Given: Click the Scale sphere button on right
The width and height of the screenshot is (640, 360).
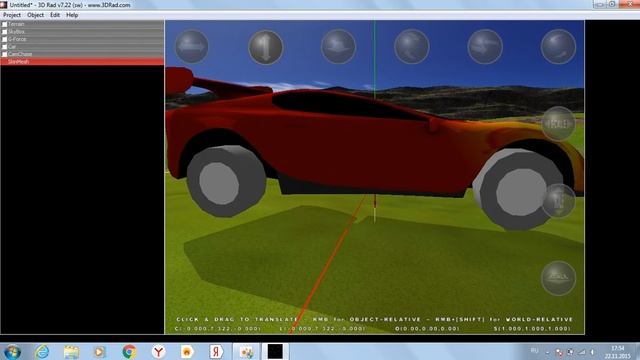Looking at the screenshot, I should point(558,123).
